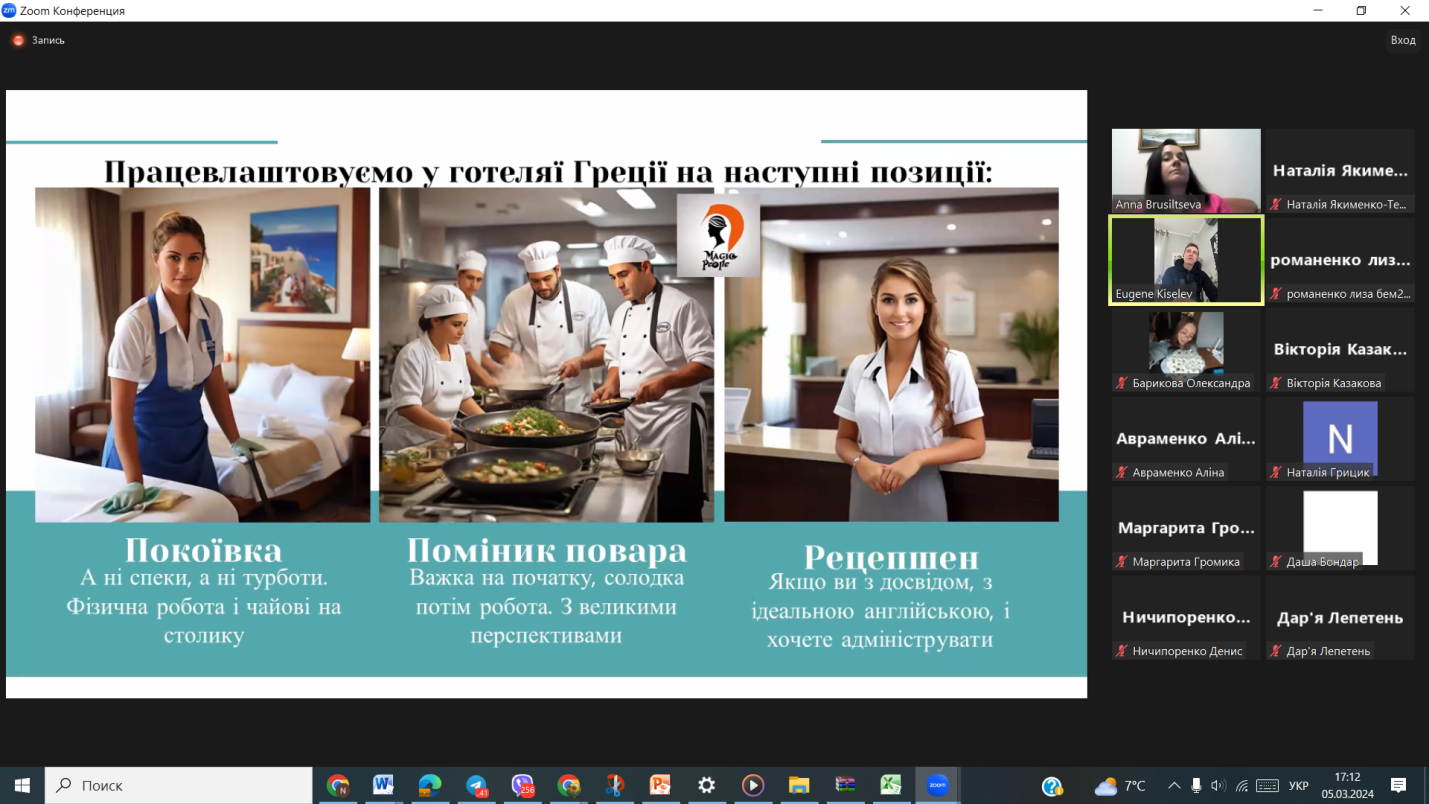The image size is (1429, 804).
Task: Open Viber from the taskbar
Action: tap(522, 786)
